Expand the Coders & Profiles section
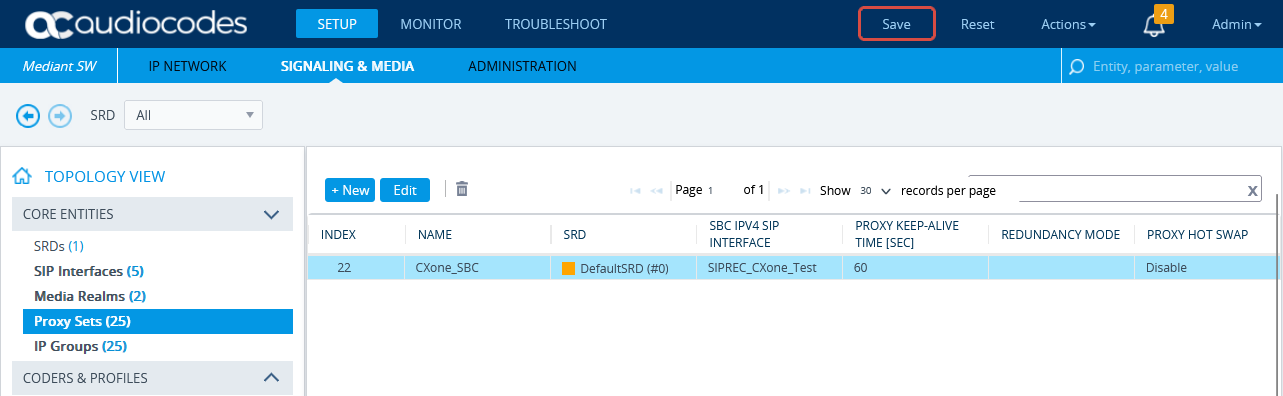The height and width of the screenshot is (396, 1283). pos(270,378)
